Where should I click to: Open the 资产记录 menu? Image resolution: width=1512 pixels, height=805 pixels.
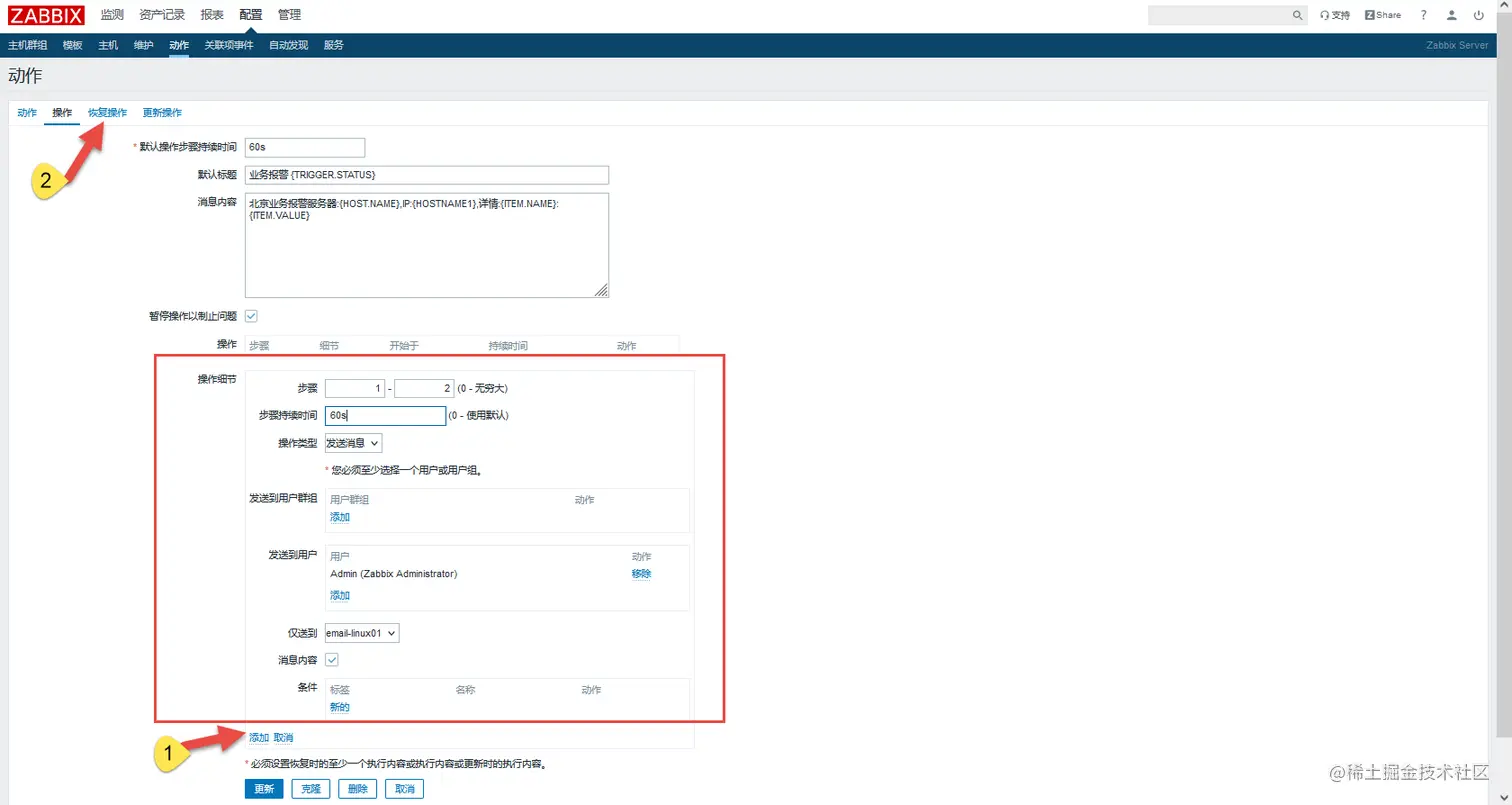pos(163,15)
